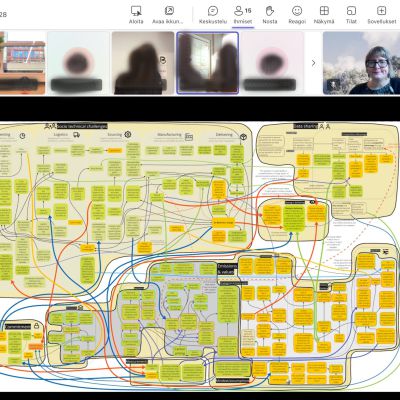Click the Delivering box icon in diagram
This screenshot has height=400, width=400.
click(244, 137)
